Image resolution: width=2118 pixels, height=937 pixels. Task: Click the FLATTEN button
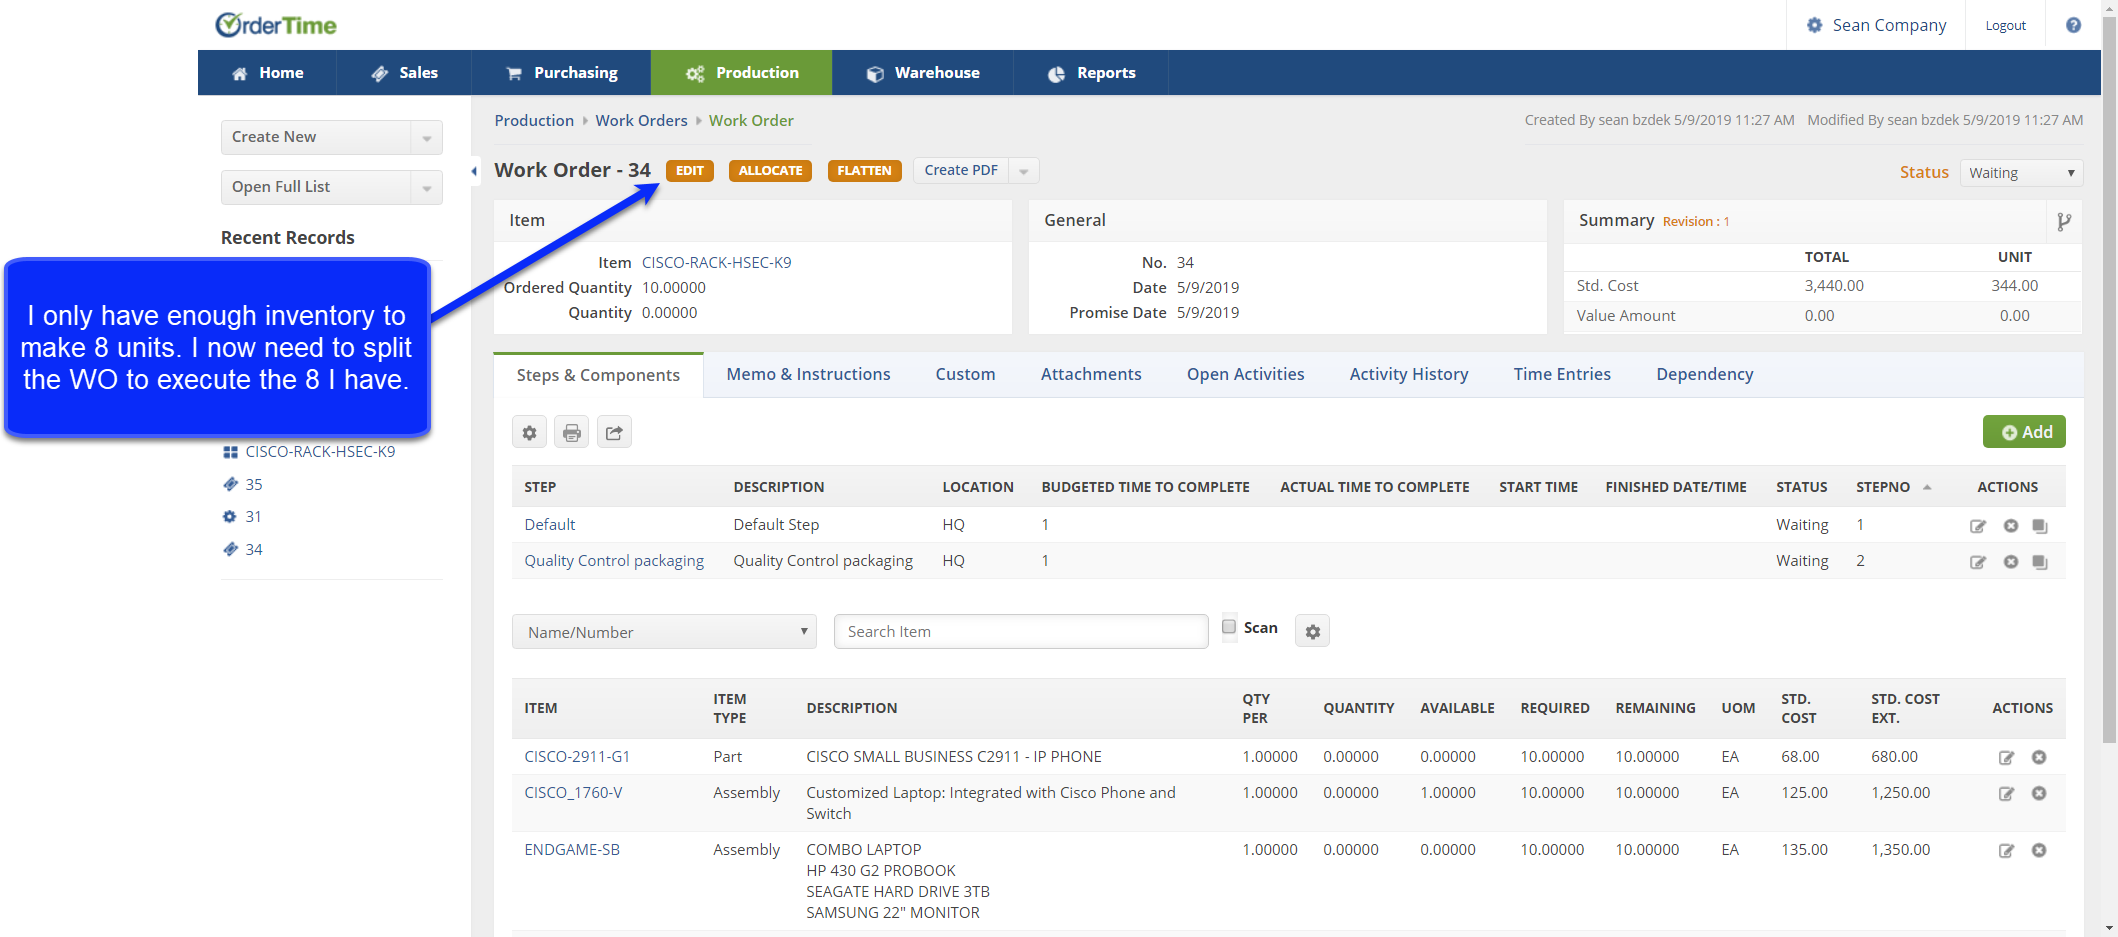[x=864, y=171]
